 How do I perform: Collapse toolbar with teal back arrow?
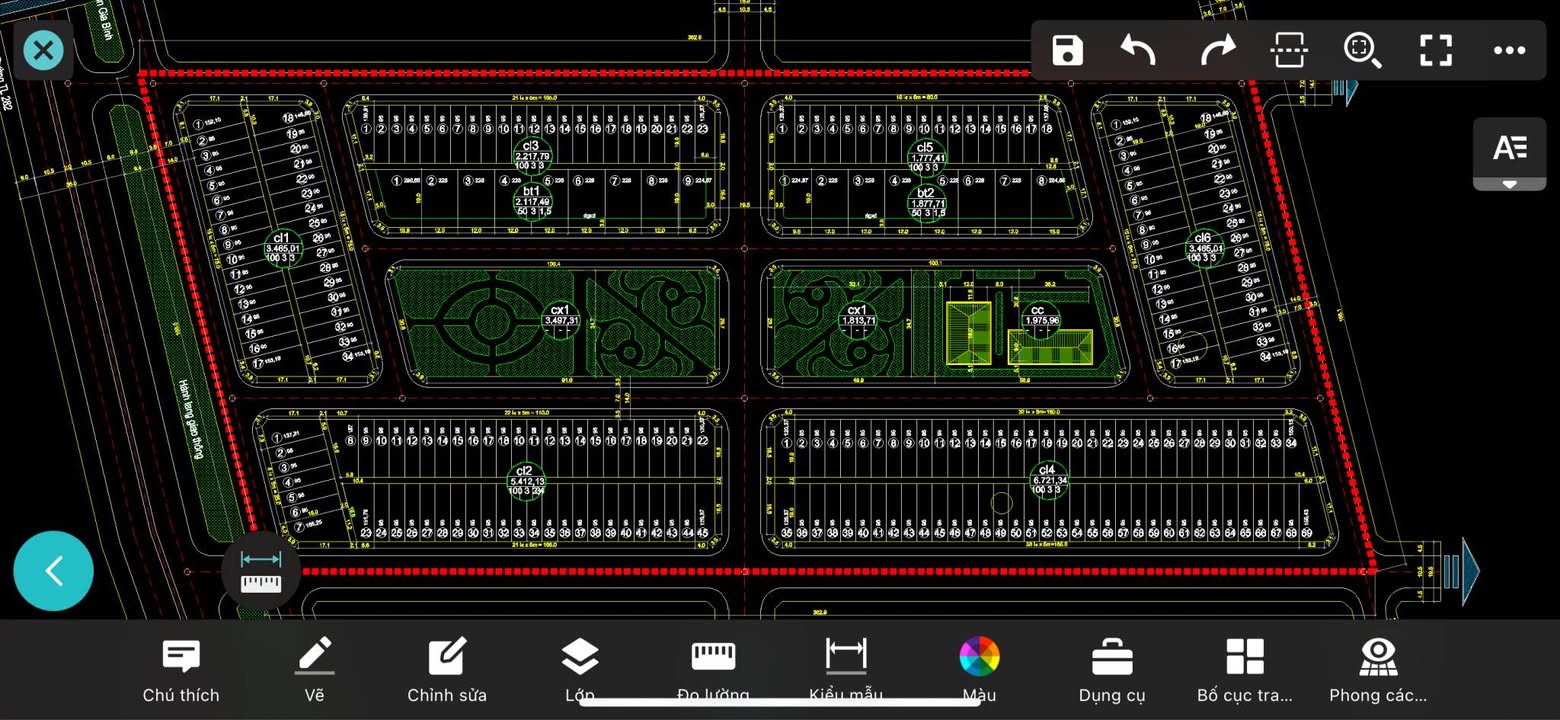pos(54,571)
